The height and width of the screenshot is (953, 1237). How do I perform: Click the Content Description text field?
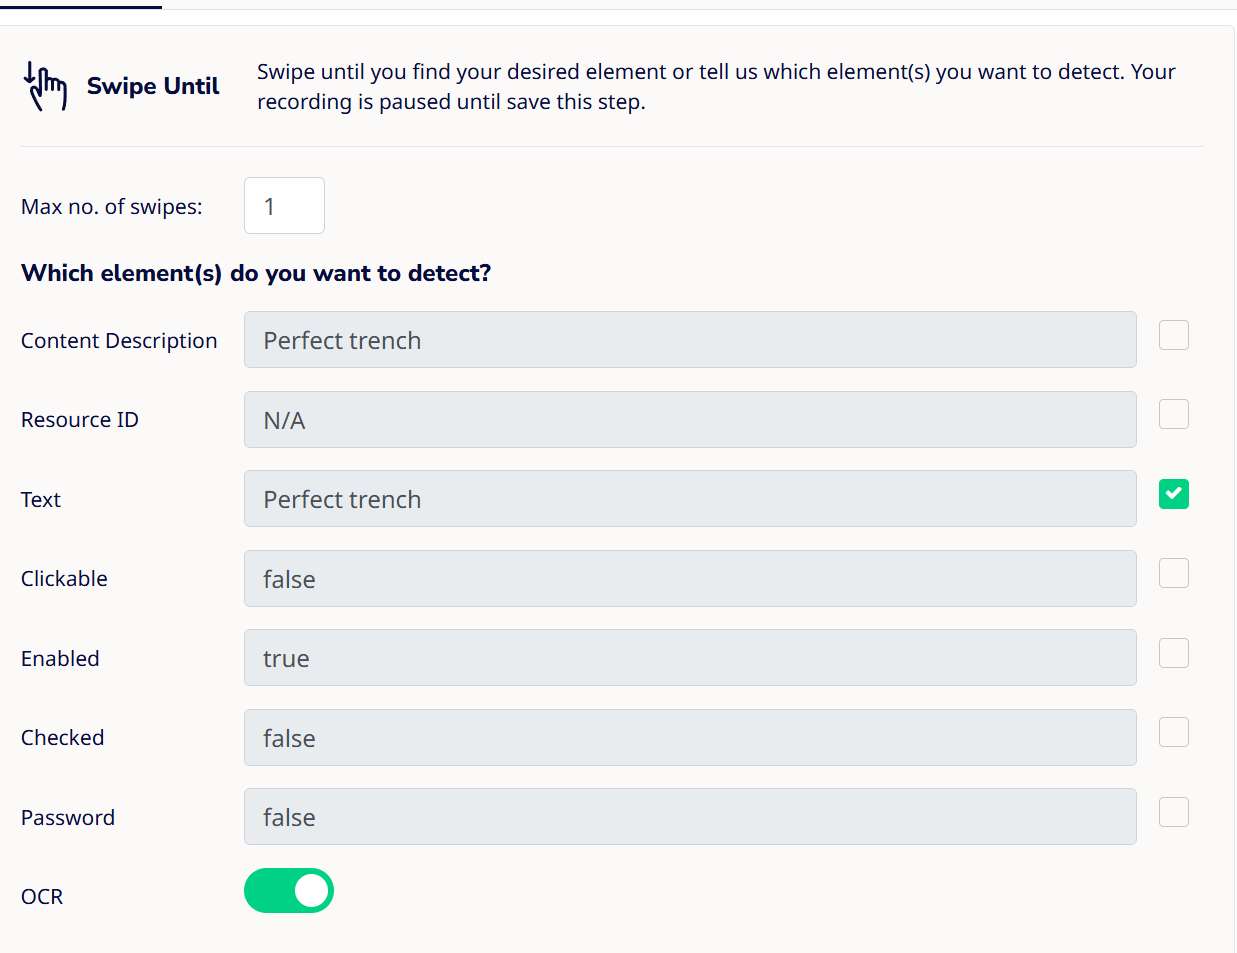coord(690,340)
